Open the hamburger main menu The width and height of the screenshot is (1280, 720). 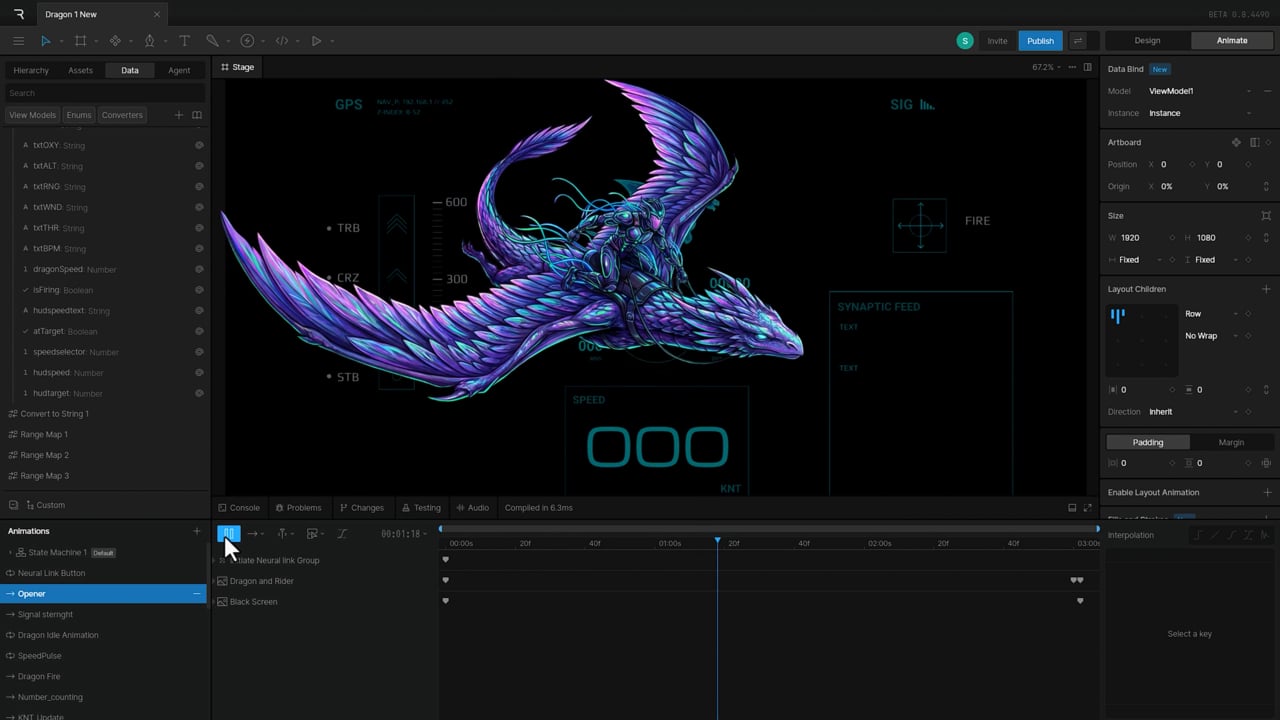click(x=18, y=41)
